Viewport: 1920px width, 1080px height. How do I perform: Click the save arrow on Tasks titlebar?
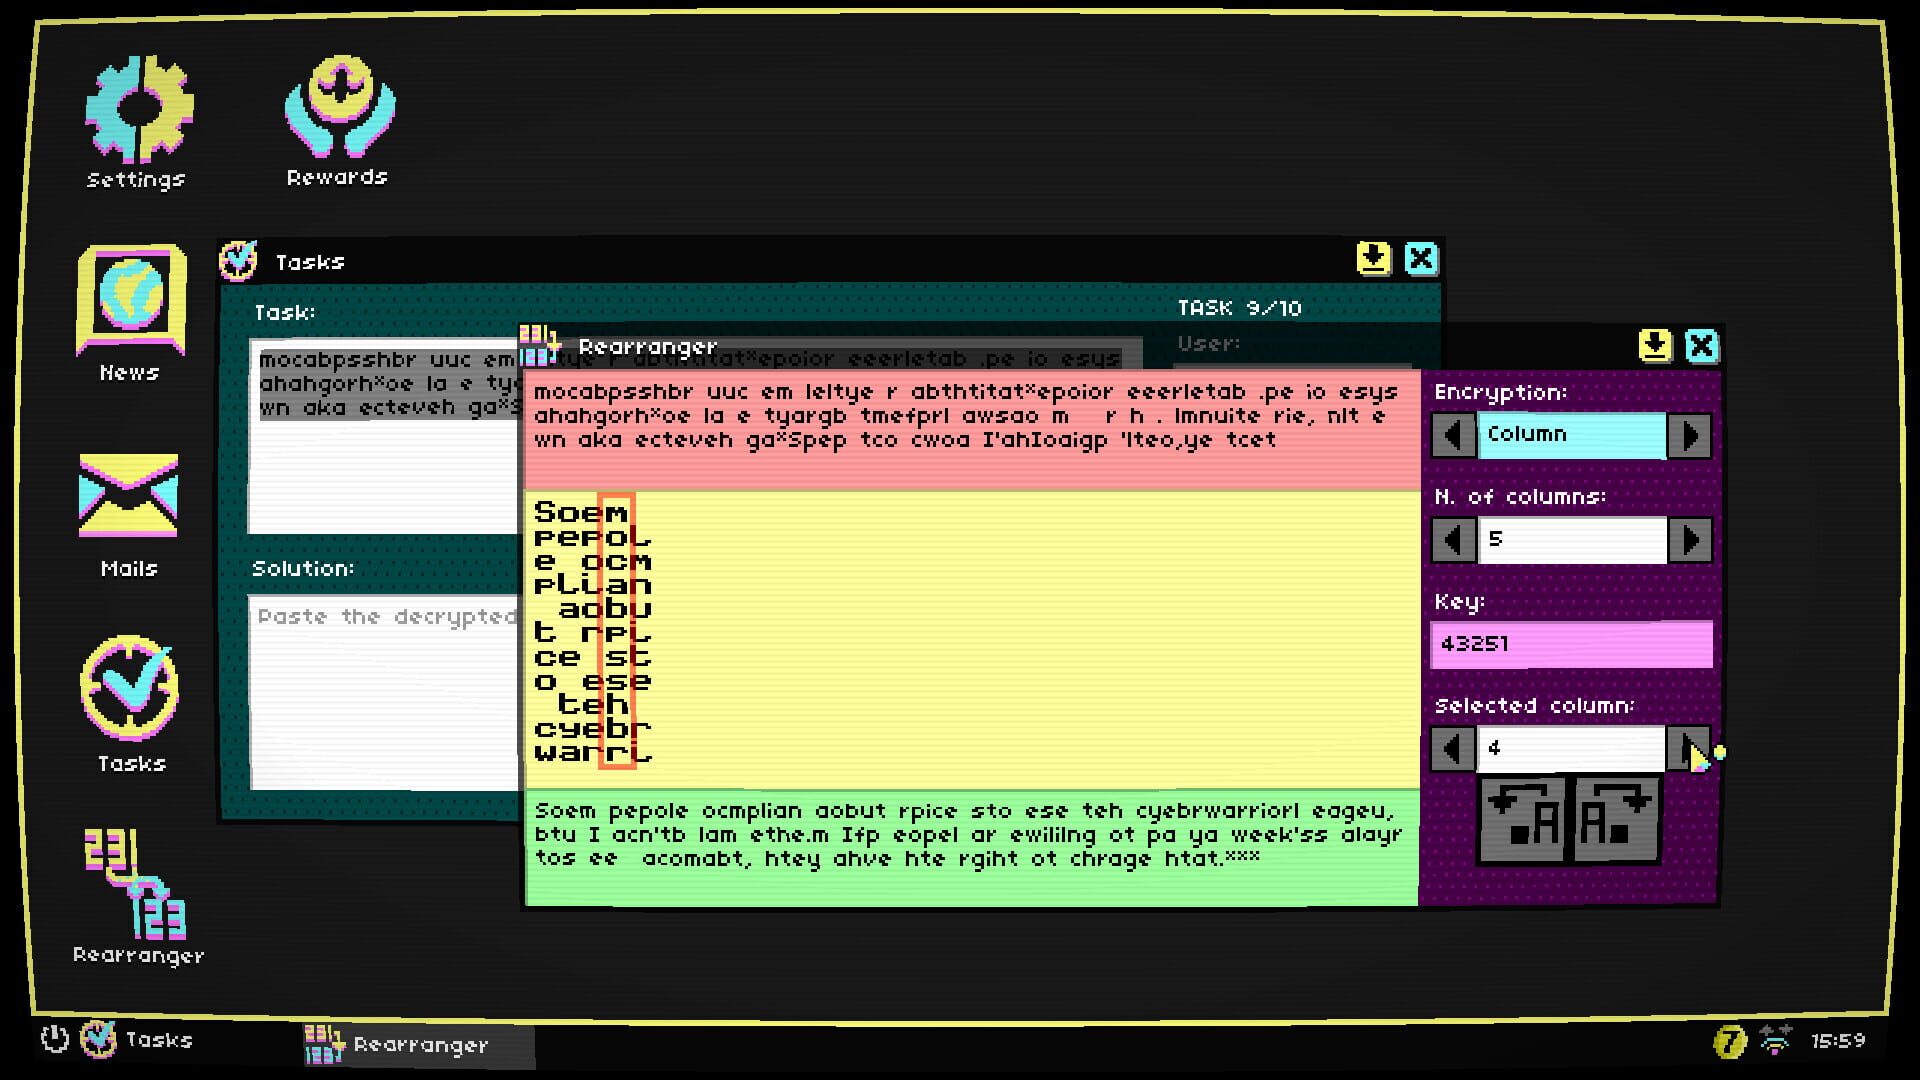(1373, 259)
